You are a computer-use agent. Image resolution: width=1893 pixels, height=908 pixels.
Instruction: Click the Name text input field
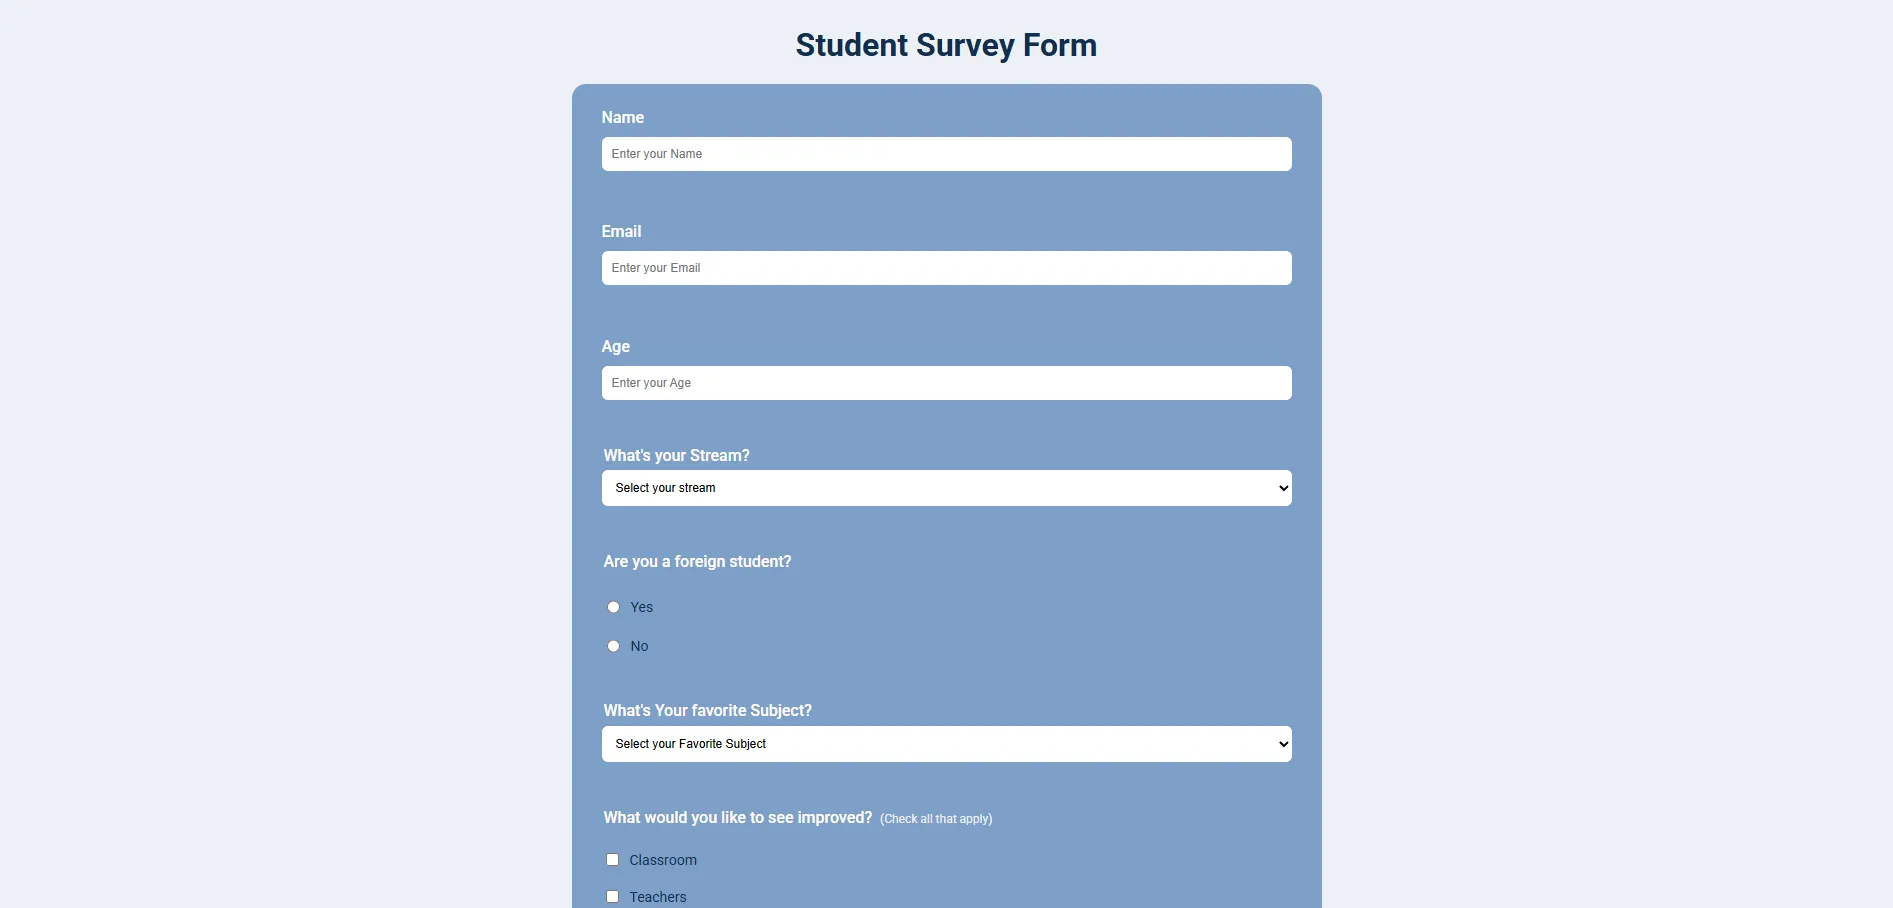click(x=946, y=154)
